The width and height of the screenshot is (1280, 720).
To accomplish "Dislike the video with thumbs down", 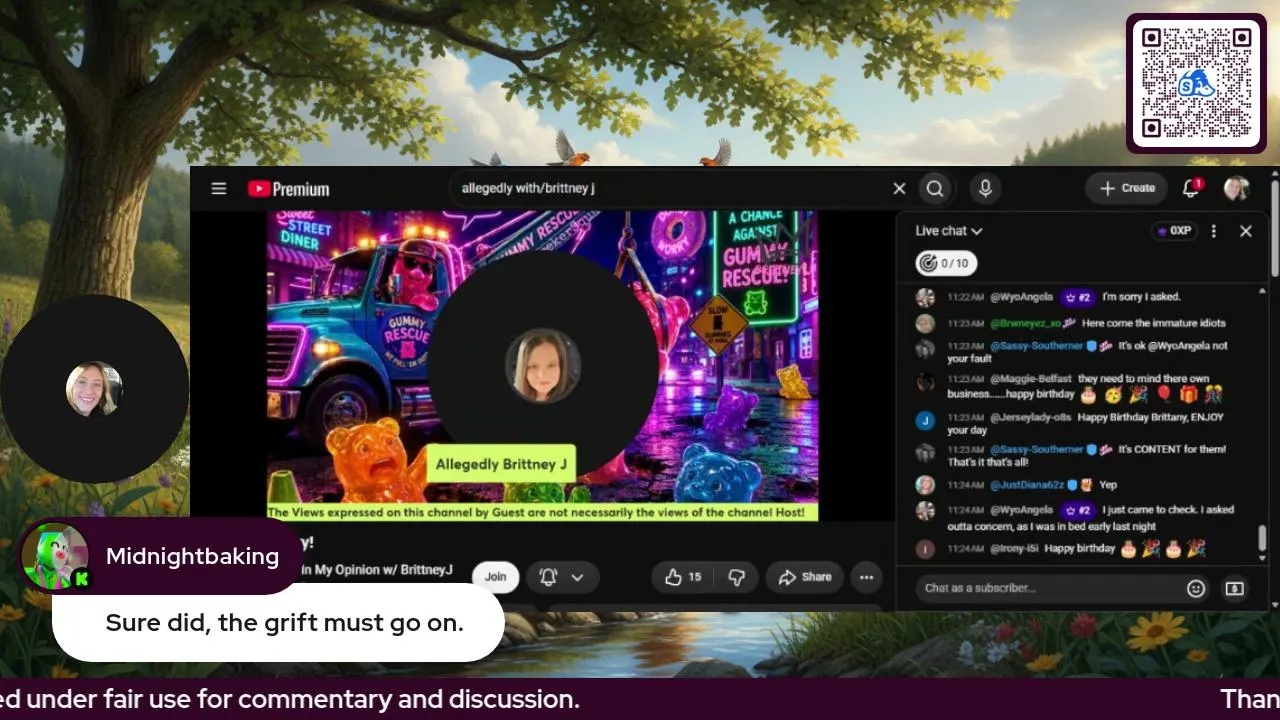I will [736, 577].
